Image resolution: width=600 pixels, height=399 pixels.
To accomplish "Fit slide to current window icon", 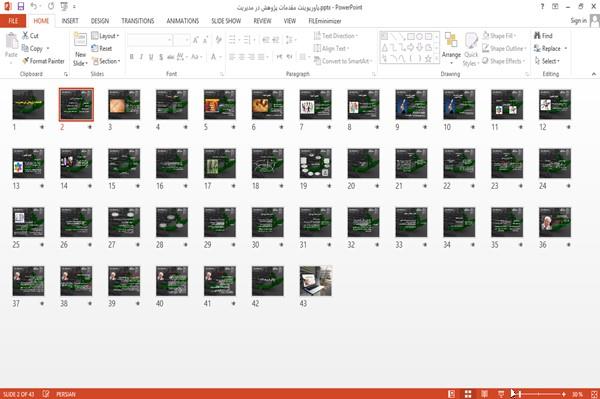I will tap(594, 394).
